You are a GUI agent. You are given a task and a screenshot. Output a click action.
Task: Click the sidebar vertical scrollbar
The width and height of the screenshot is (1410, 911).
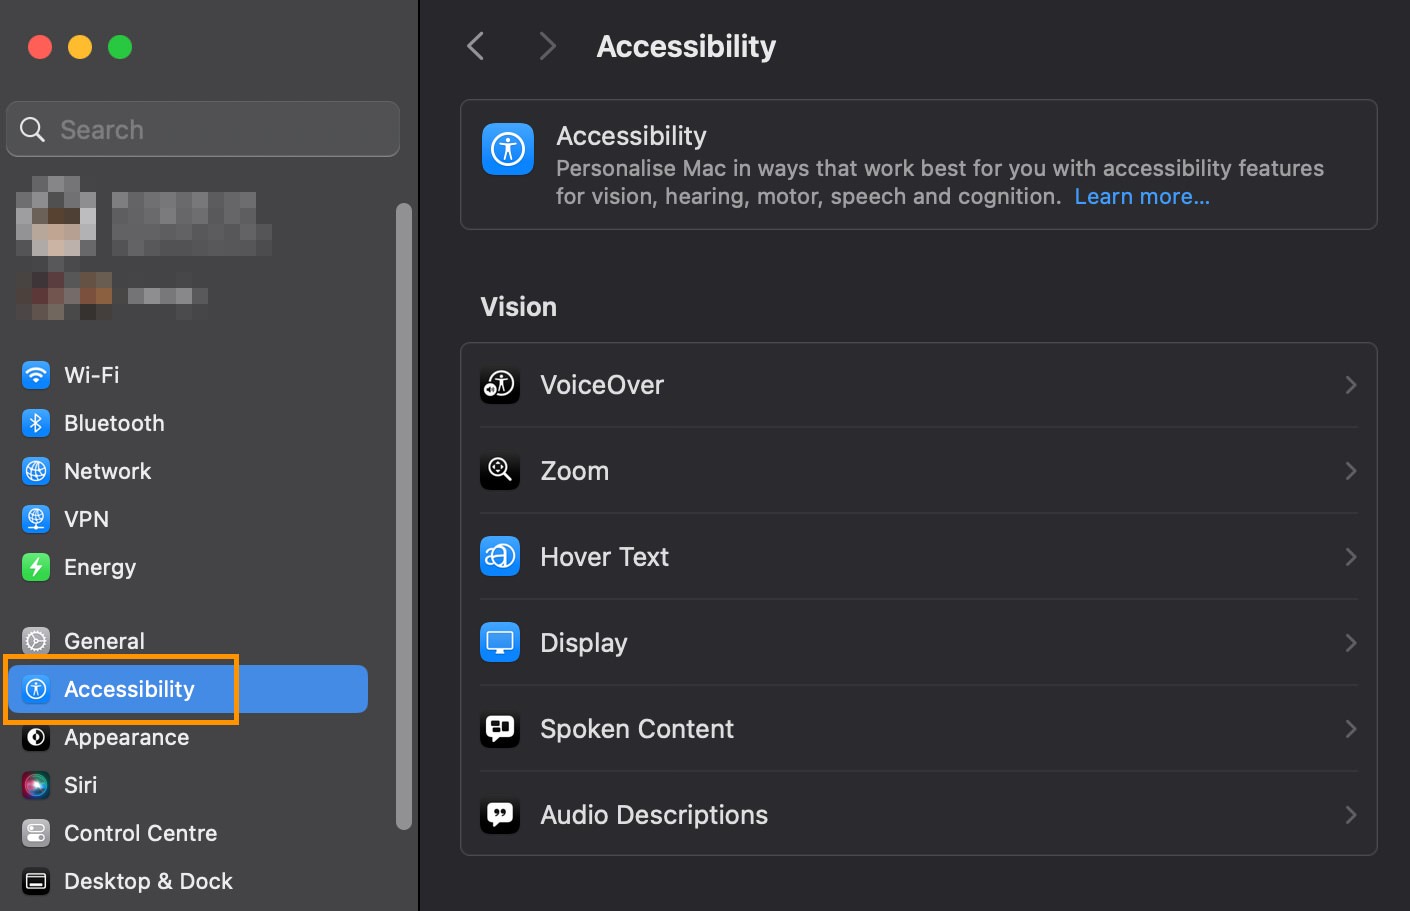click(404, 516)
